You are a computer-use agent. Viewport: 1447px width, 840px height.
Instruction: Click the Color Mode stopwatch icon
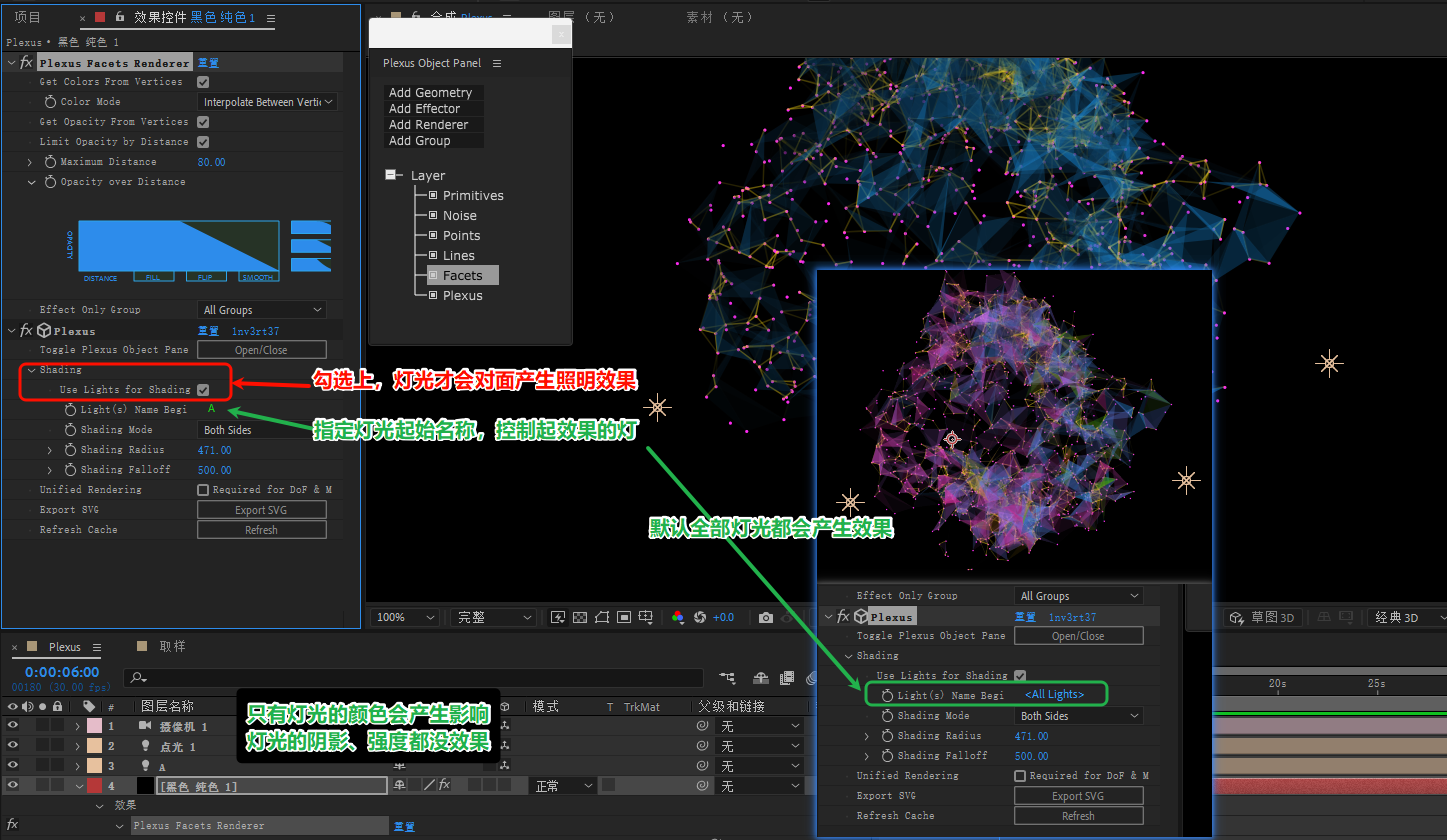click(x=51, y=102)
